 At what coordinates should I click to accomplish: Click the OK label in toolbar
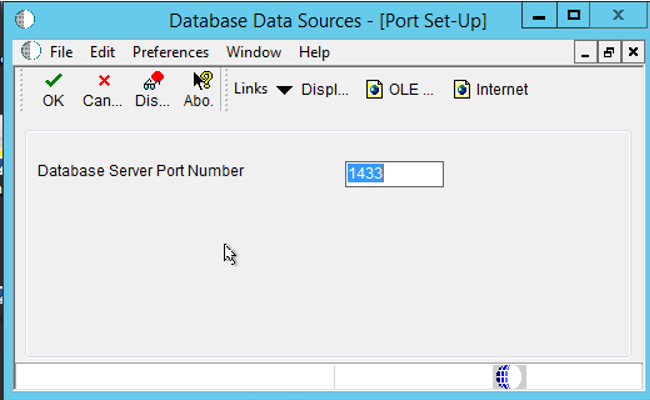point(53,101)
